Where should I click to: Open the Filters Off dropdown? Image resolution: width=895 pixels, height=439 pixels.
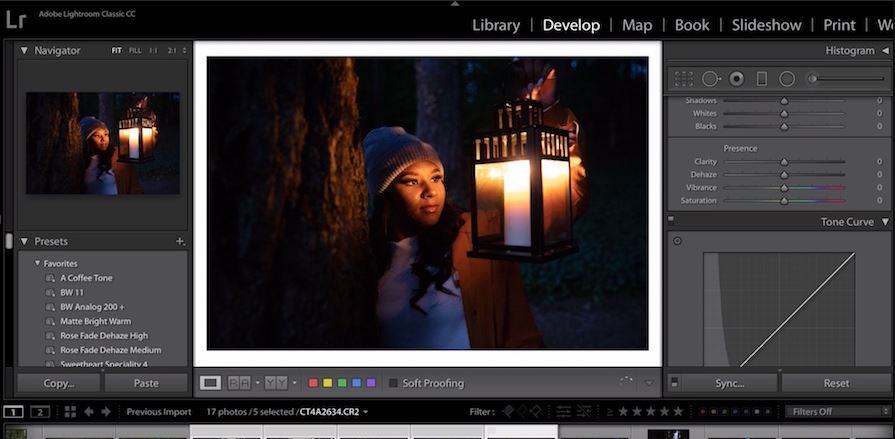point(837,411)
